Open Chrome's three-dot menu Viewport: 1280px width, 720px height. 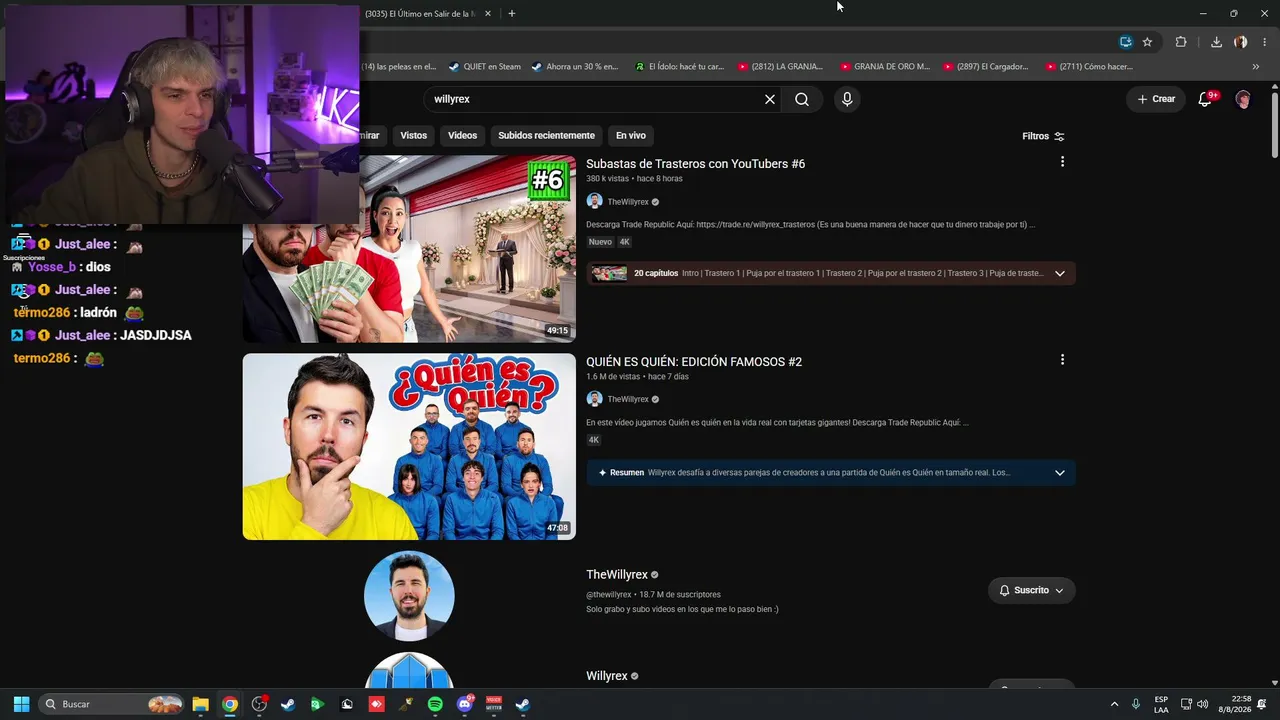(1265, 42)
